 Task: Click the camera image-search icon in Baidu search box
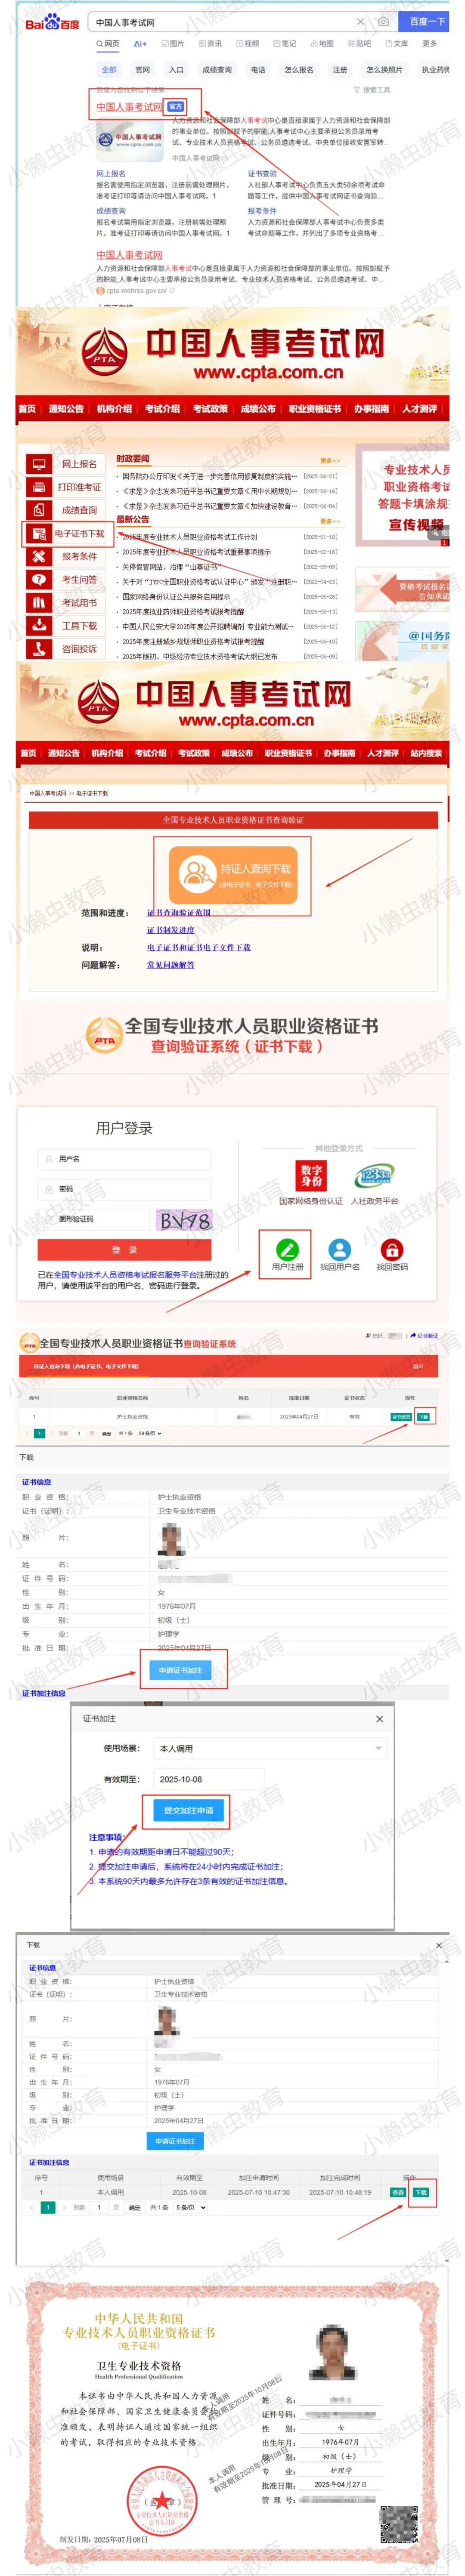pos(383,21)
